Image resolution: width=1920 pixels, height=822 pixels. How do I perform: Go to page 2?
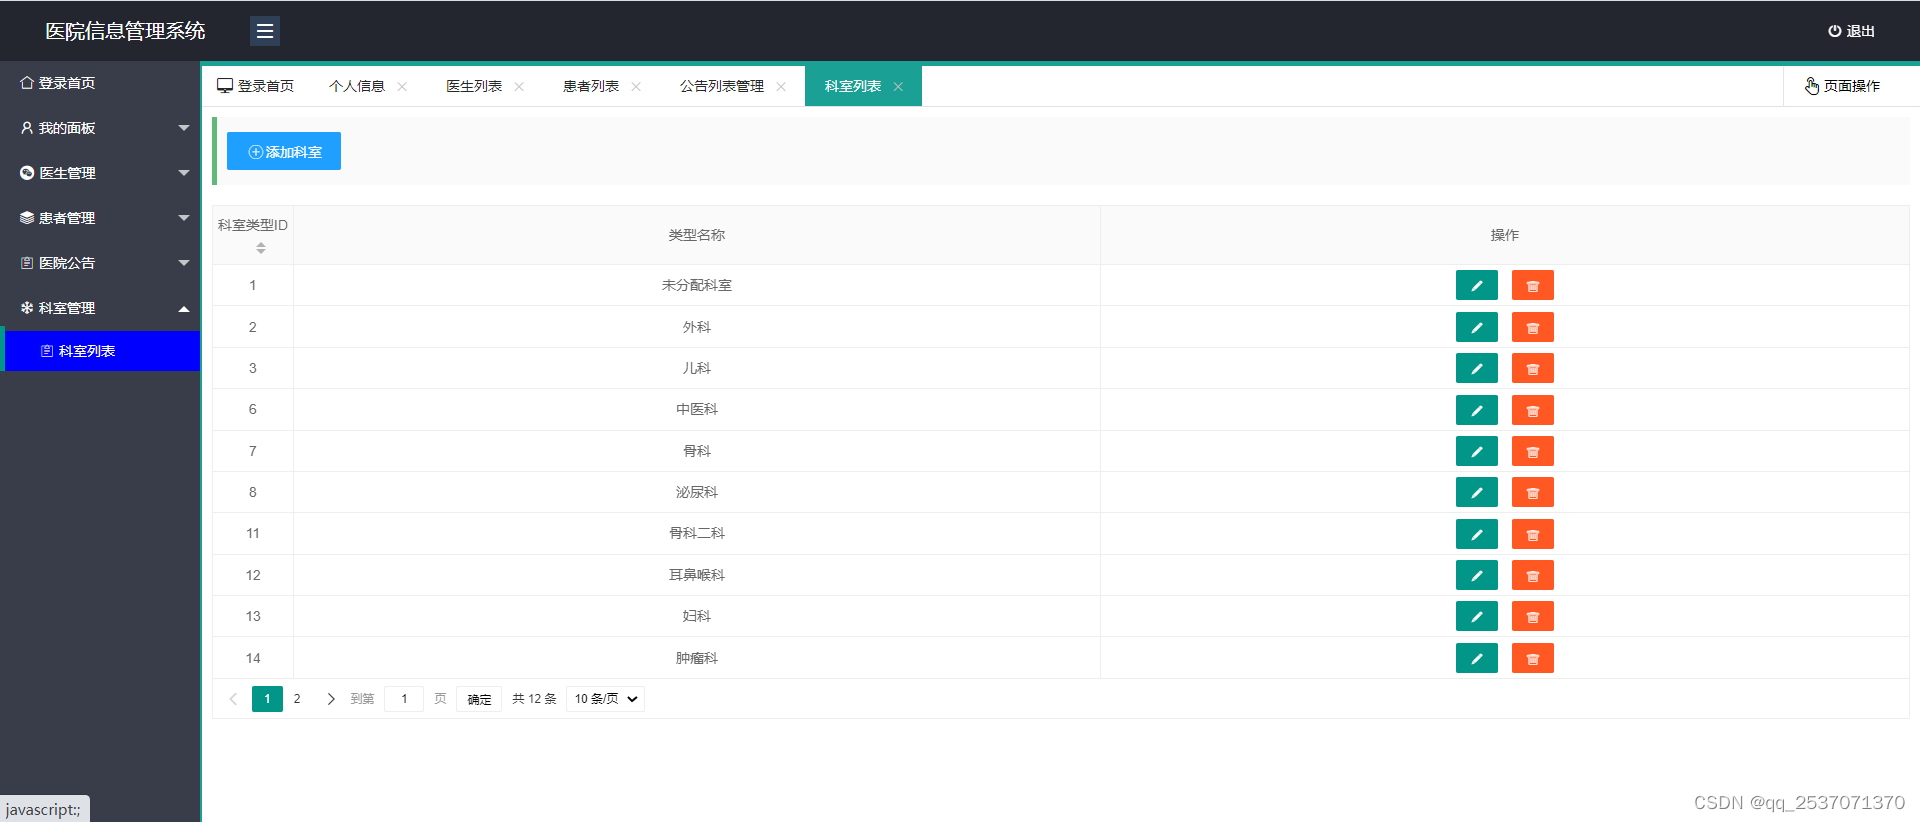click(x=297, y=699)
